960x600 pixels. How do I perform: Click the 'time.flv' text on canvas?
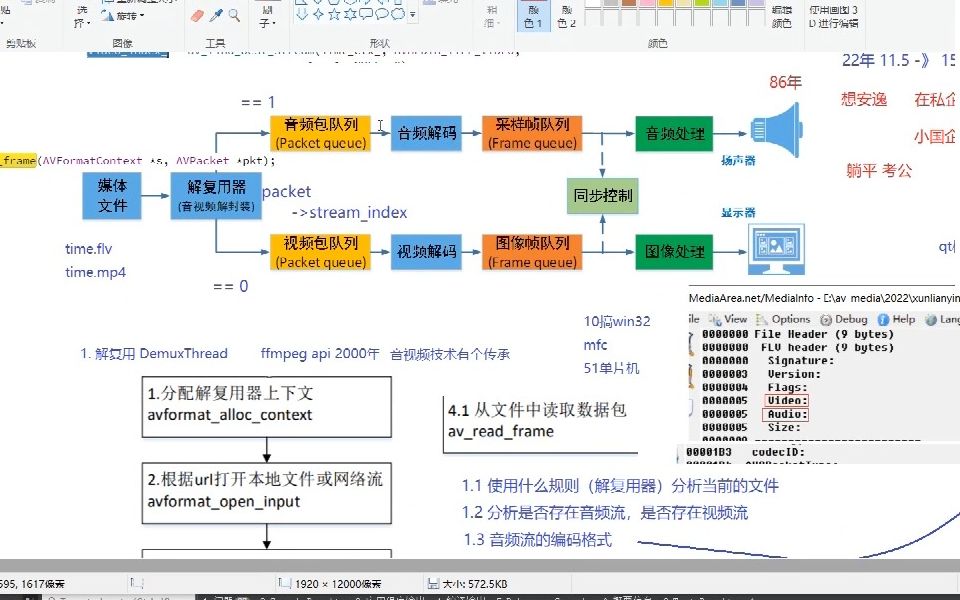(89, 249)
